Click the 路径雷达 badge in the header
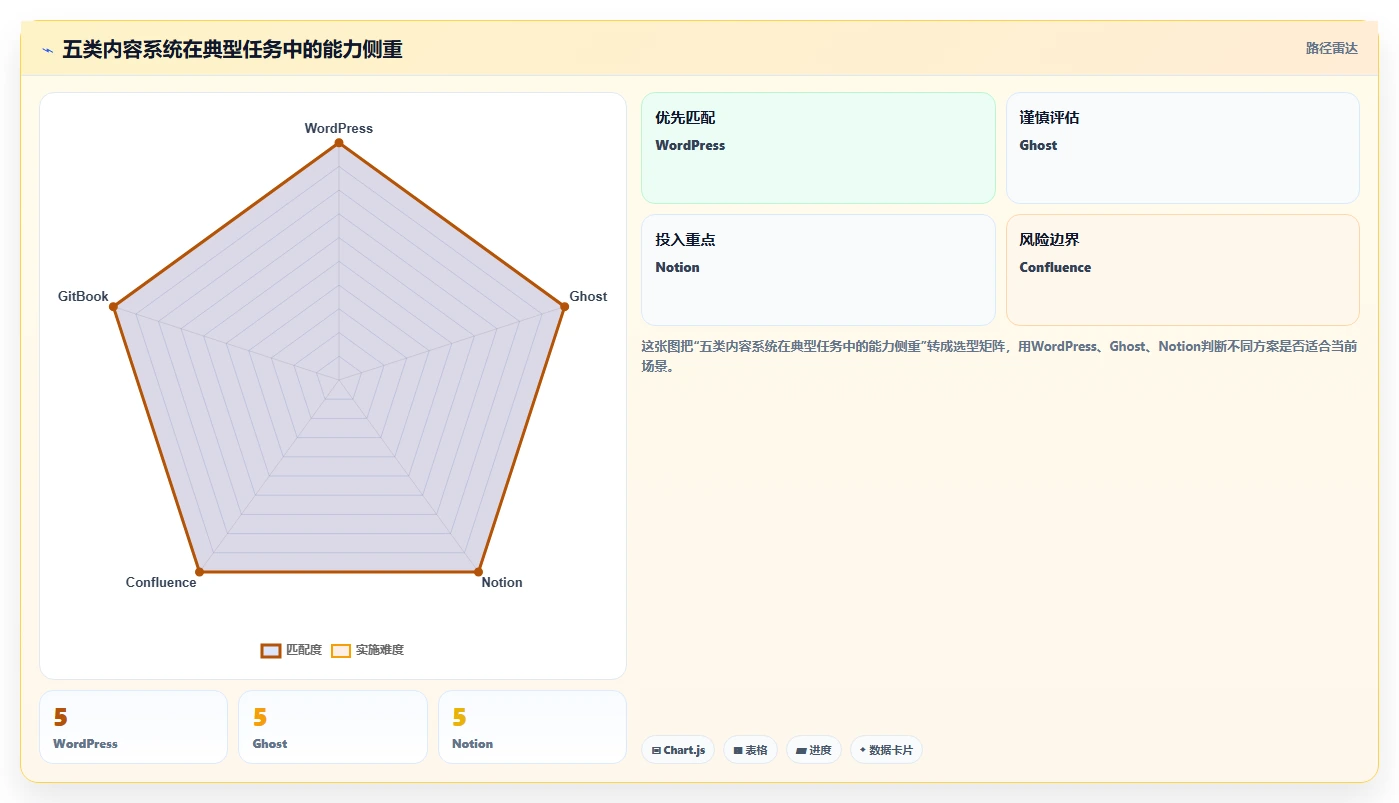This screenshot has height=803, width=1399. pyautogui.click(x=1331, y=48)
